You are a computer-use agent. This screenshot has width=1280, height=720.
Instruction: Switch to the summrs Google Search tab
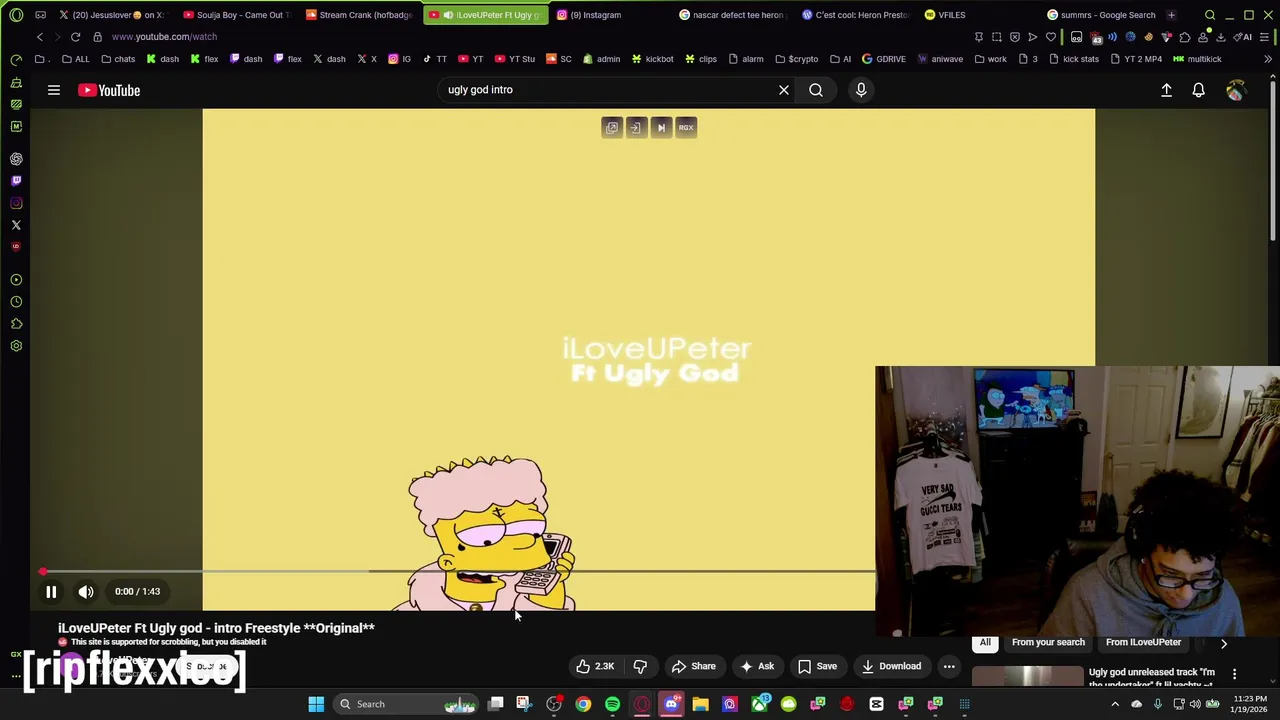[x=1103, y=15]
